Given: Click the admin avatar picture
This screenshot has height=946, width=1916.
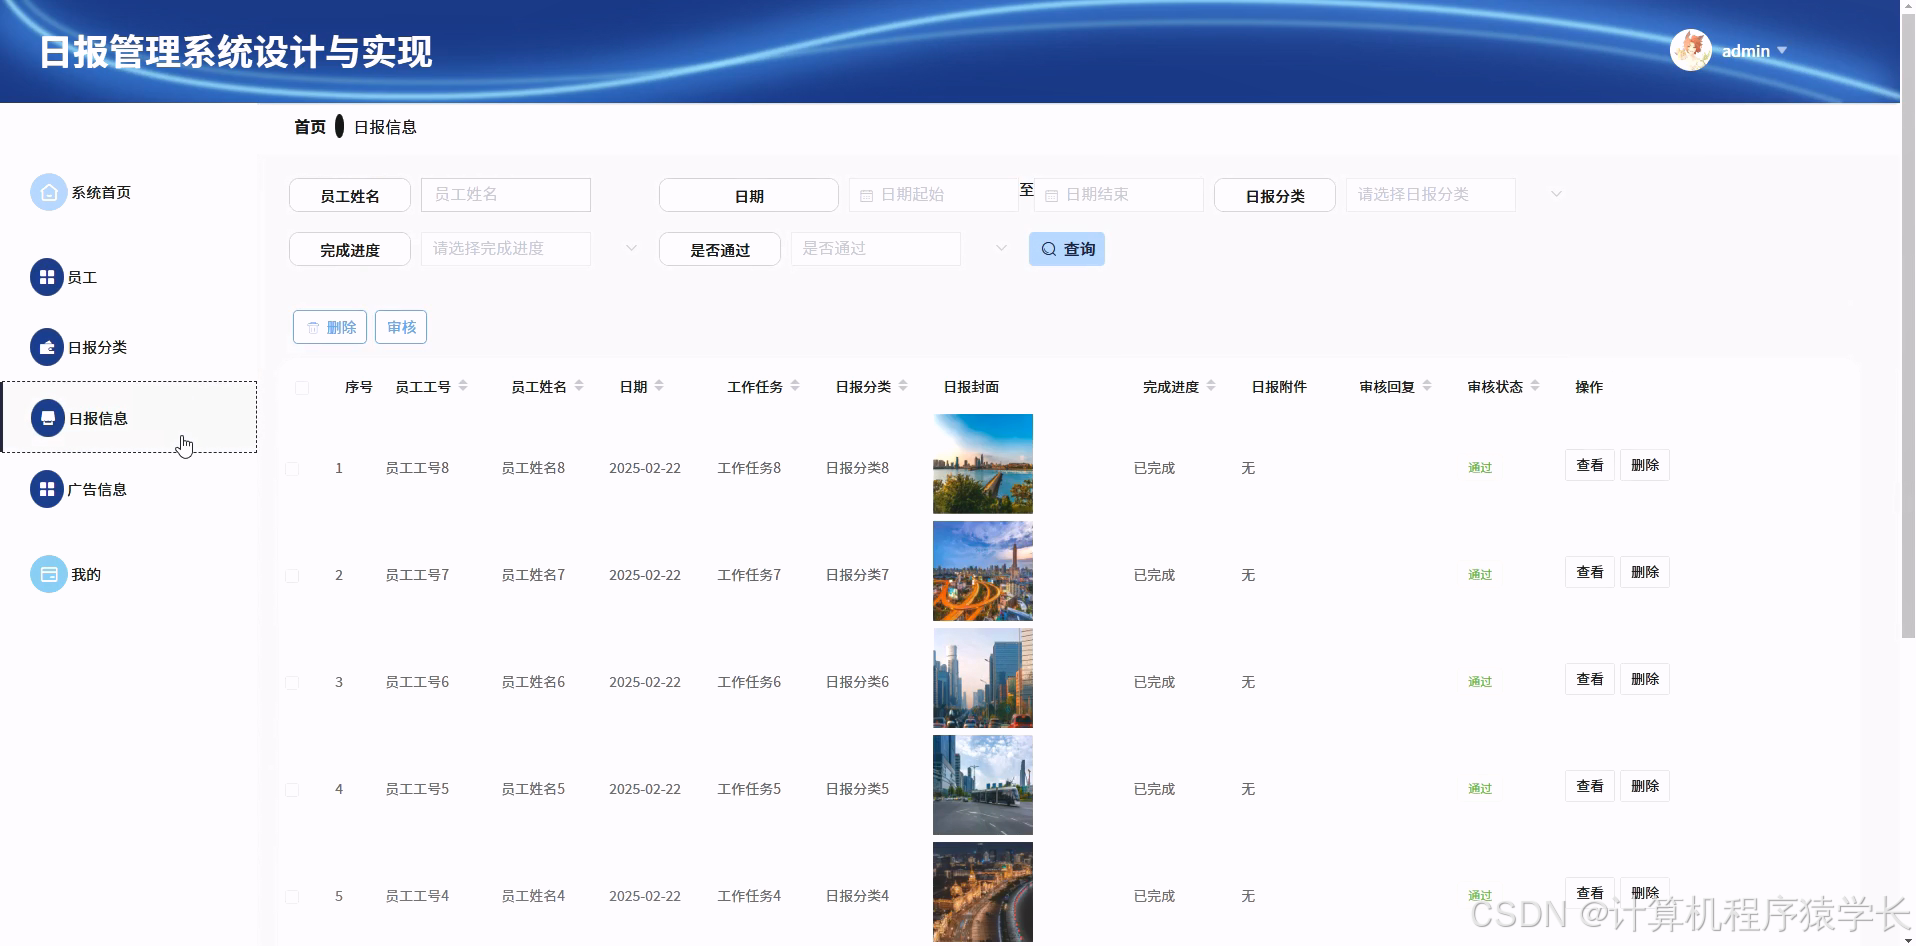Looking at the screenshot, I should pyautogui.click(x=1691, y=50).
